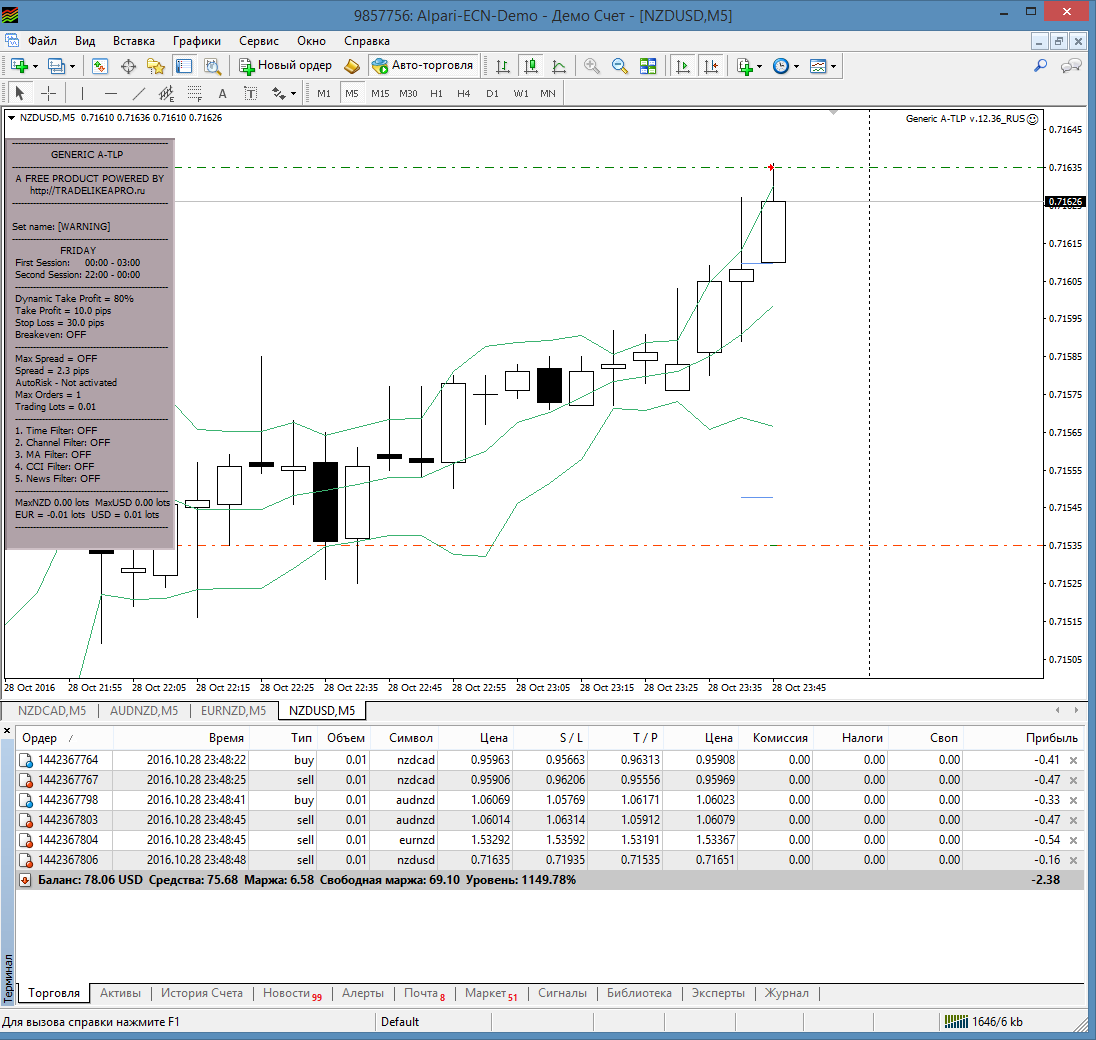The image size is (1096, 1040).
Task: Open the Fibonacci retracement tool
Action: coord(195,93)
